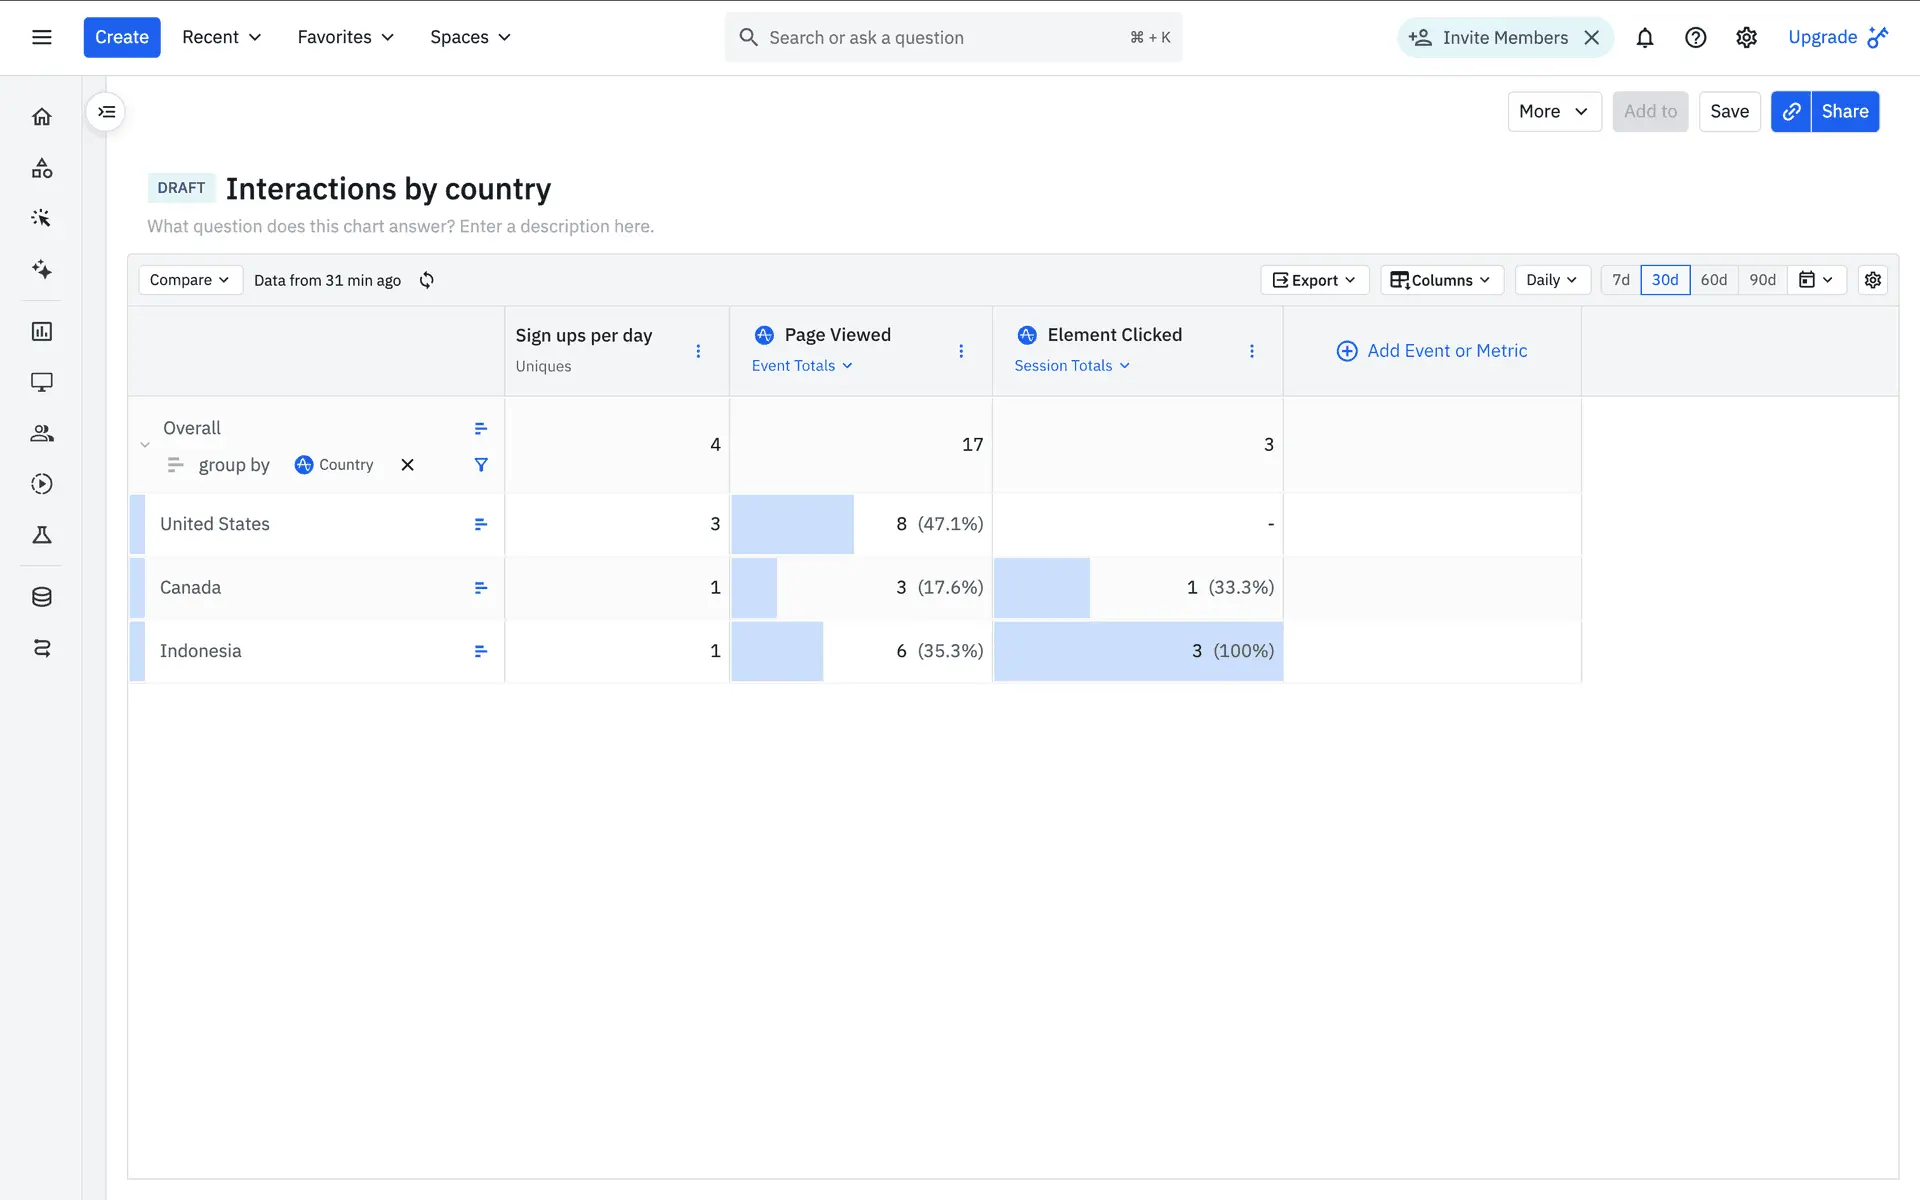Expand the Event Totals dropdown
The image size is (1920, 1200).
[802, 366]
